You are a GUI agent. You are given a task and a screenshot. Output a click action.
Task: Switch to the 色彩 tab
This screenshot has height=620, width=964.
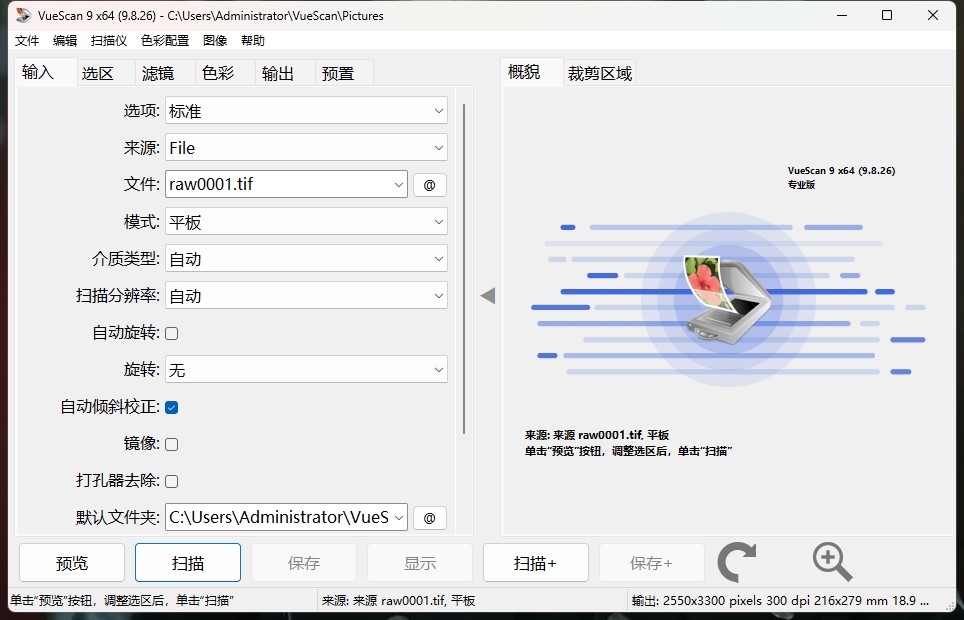(x=225, y=73)
